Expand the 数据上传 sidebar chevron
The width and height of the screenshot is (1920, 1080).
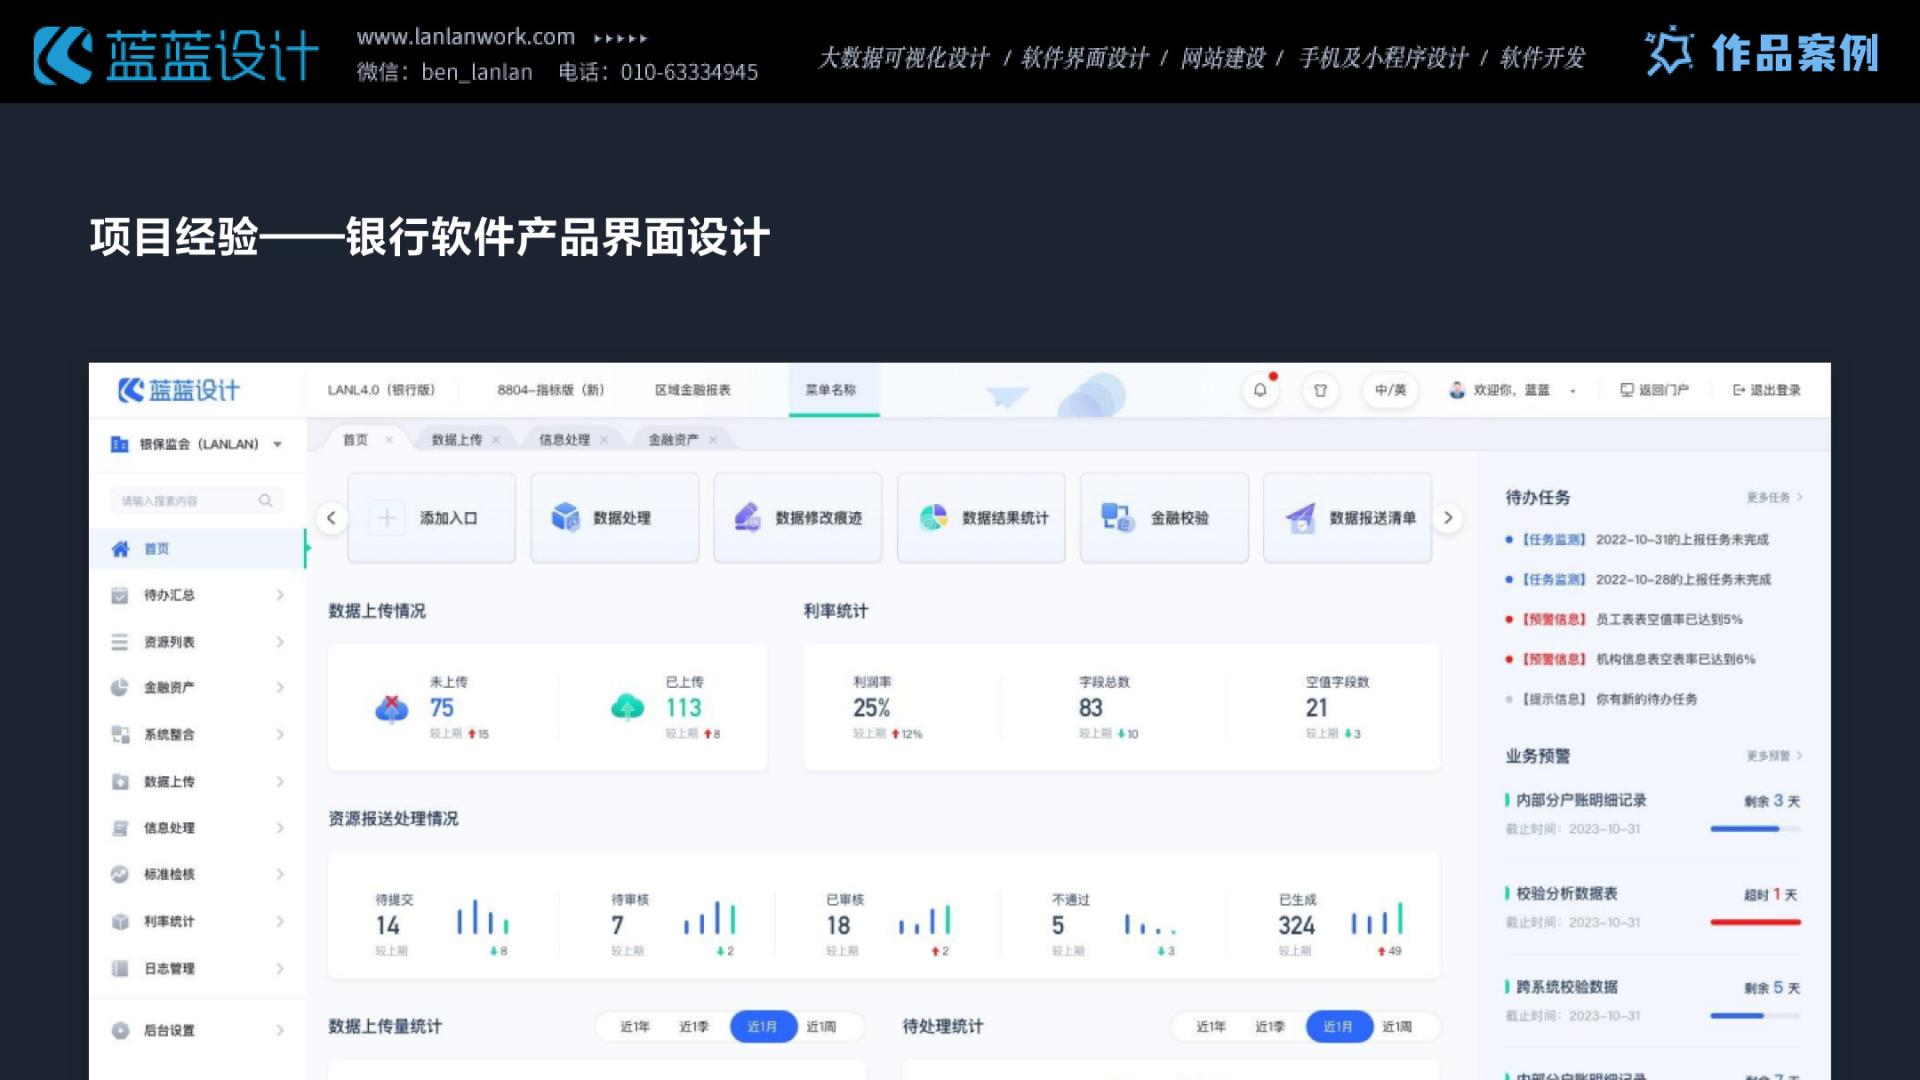pyautogui.click(x=280, y=781)
